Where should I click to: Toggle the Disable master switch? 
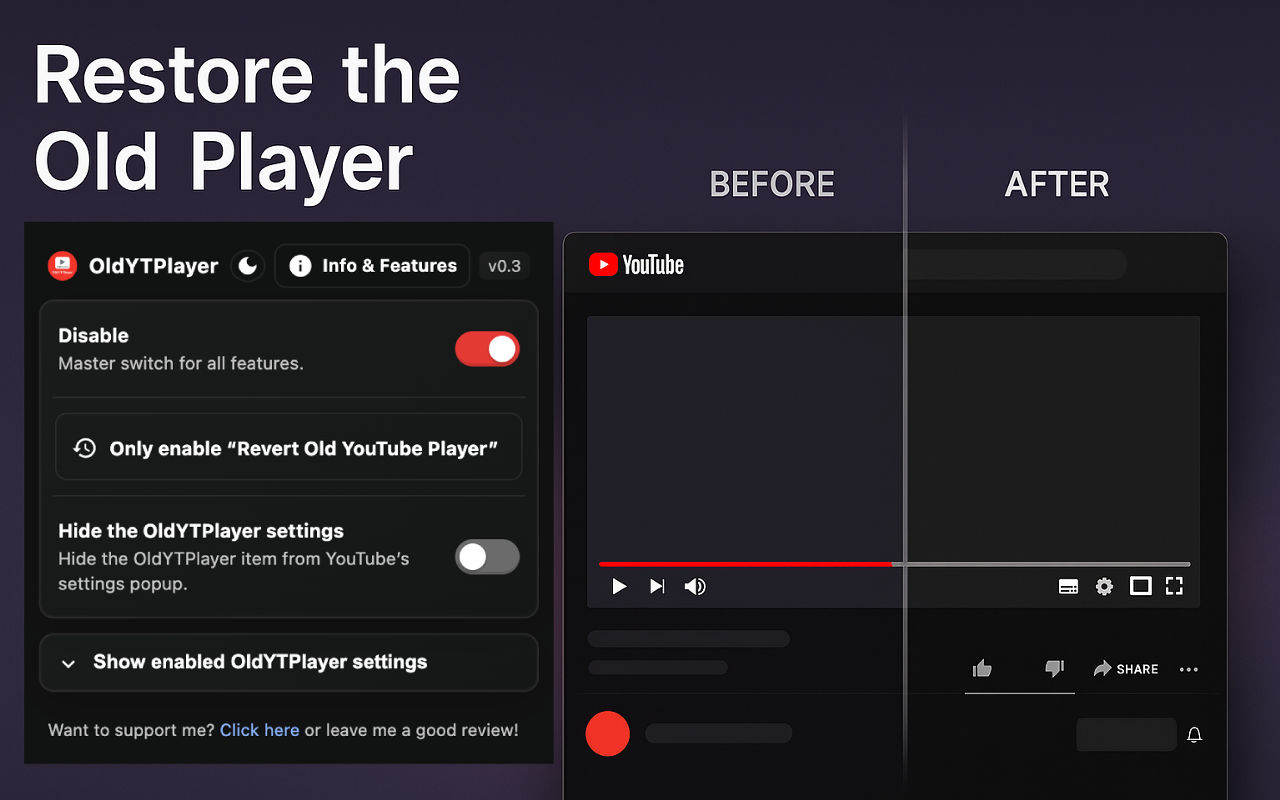(x=487, y=348)
